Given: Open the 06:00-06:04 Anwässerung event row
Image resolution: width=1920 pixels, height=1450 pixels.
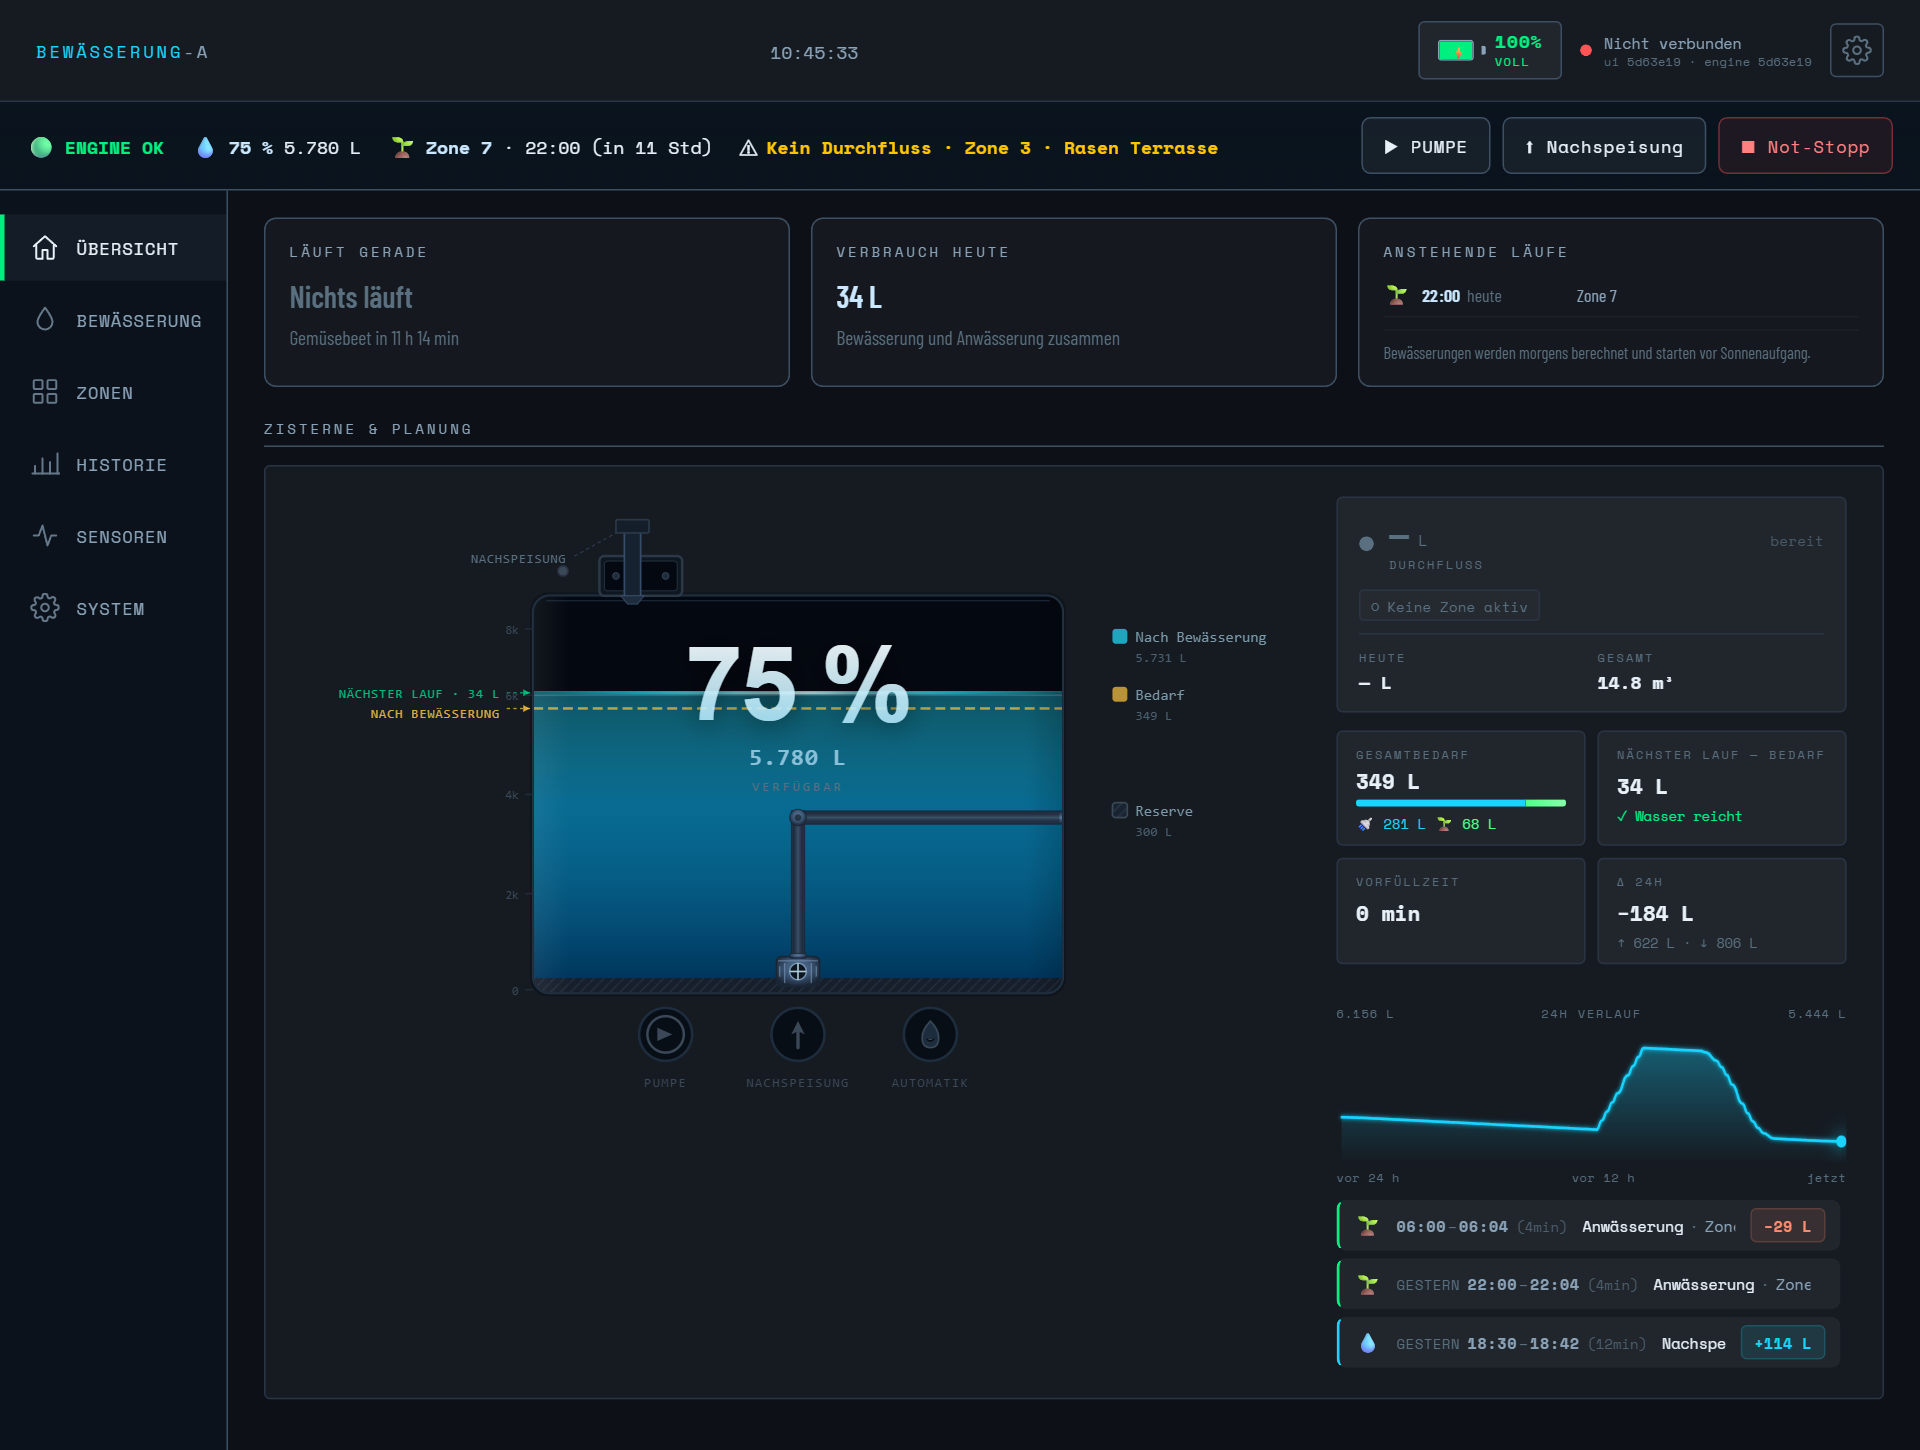Looking at the screenshot, I should coord(1588,1226).
